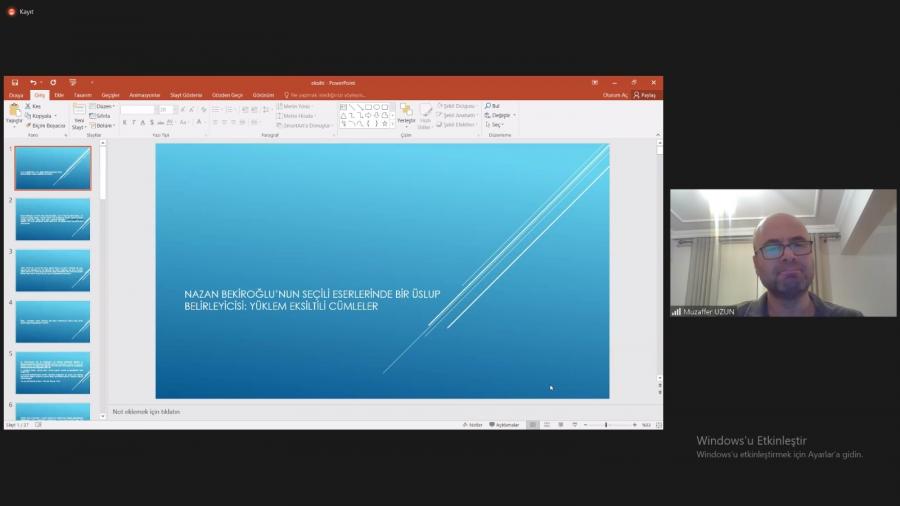This screenshot has height=506, width=900.
Task: Expand the Değiştir (Replace) dropdown
Action: pyautogui.click(x=500, y=115)
